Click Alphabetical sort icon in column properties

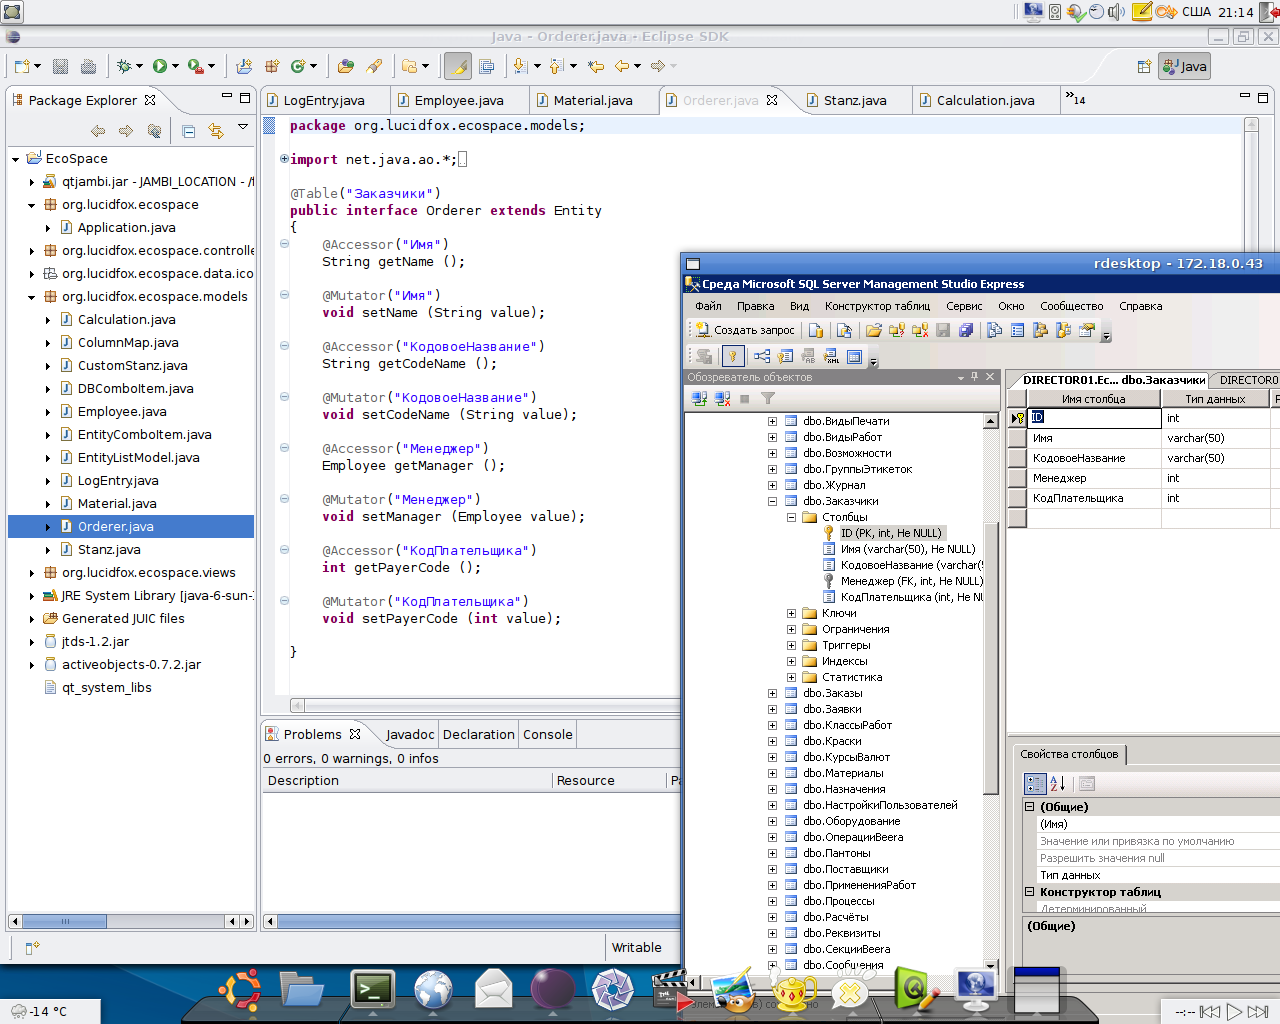1058,784
